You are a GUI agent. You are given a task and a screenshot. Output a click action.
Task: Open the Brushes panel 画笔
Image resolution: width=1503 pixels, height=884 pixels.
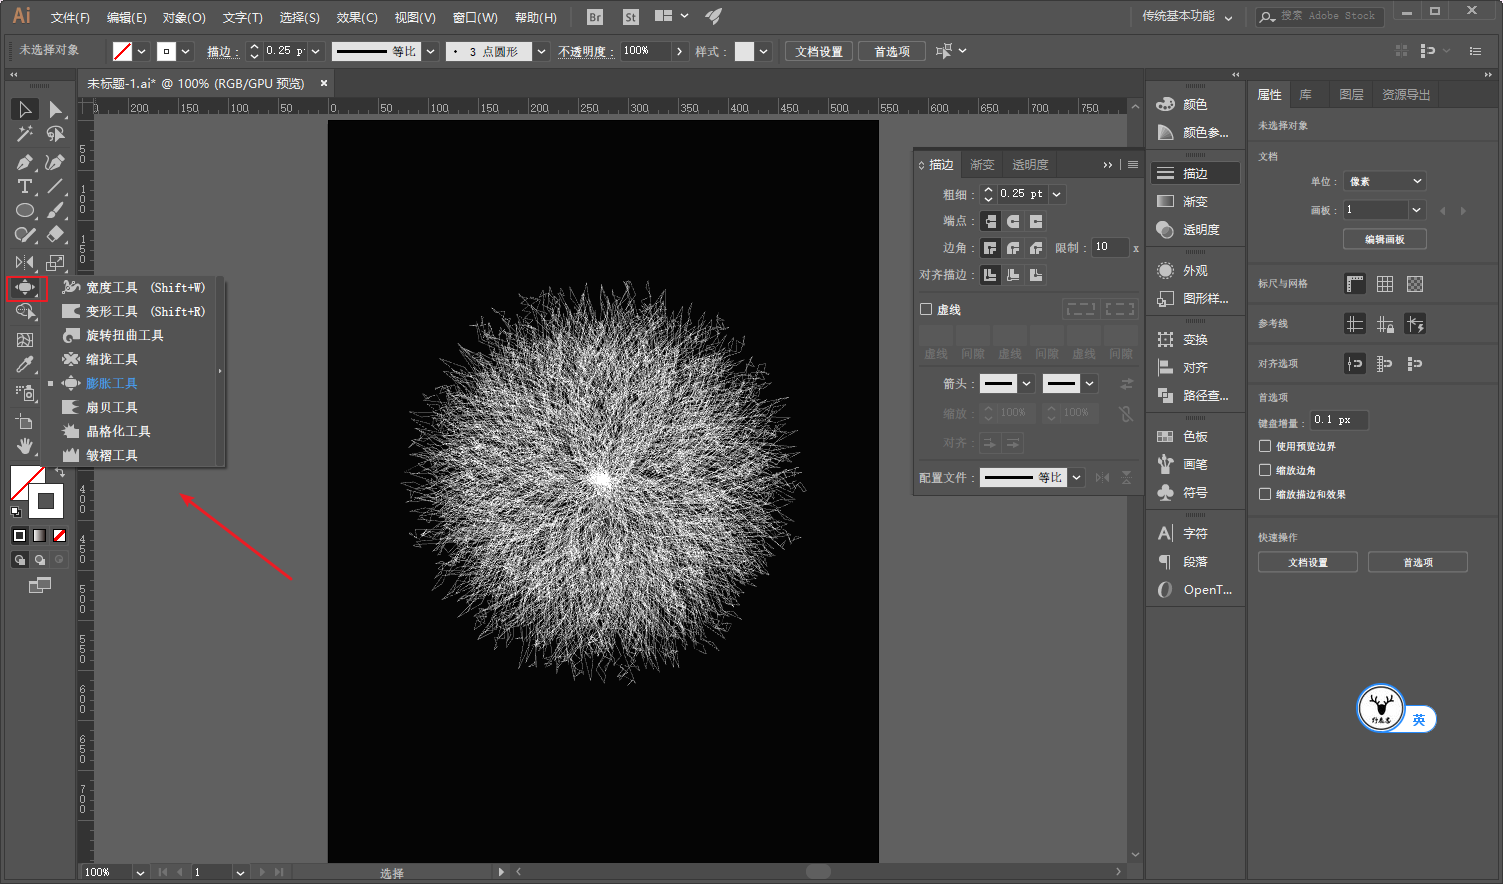point(1194,464)
